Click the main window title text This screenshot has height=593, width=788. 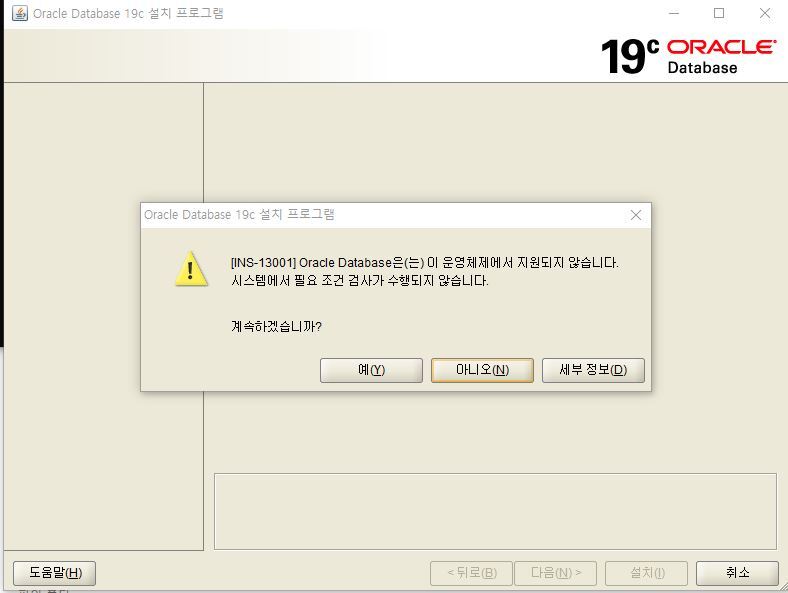pos(128,14)
